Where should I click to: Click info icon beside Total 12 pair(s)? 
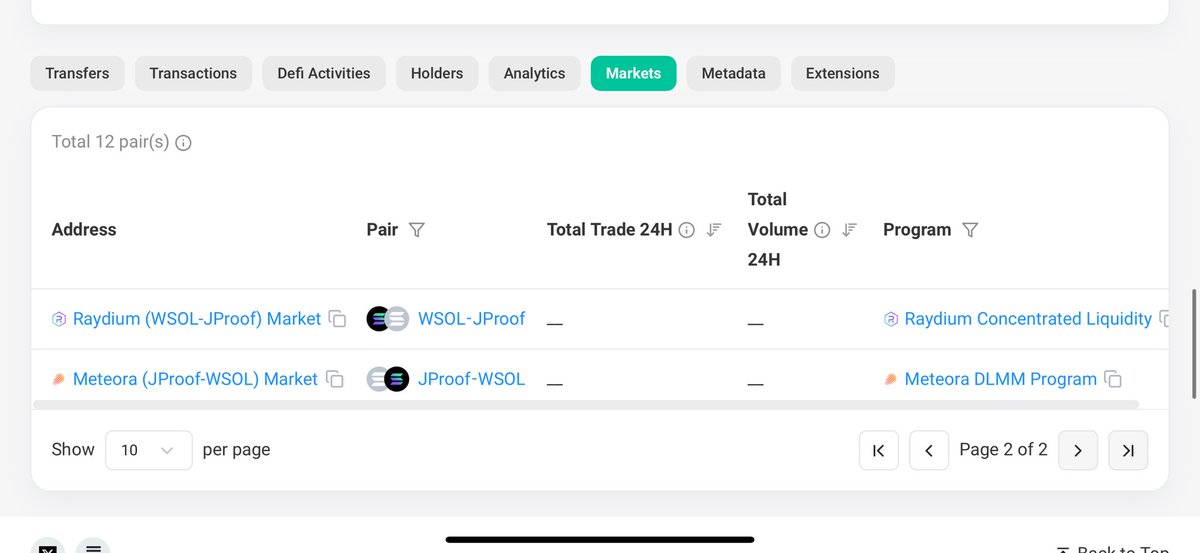tap(183, 142)
